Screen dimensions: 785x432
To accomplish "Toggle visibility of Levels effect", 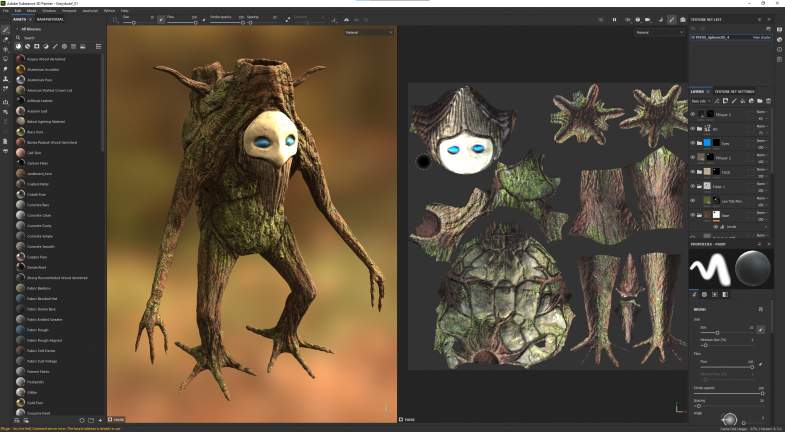I will click(x=716, y=227).
